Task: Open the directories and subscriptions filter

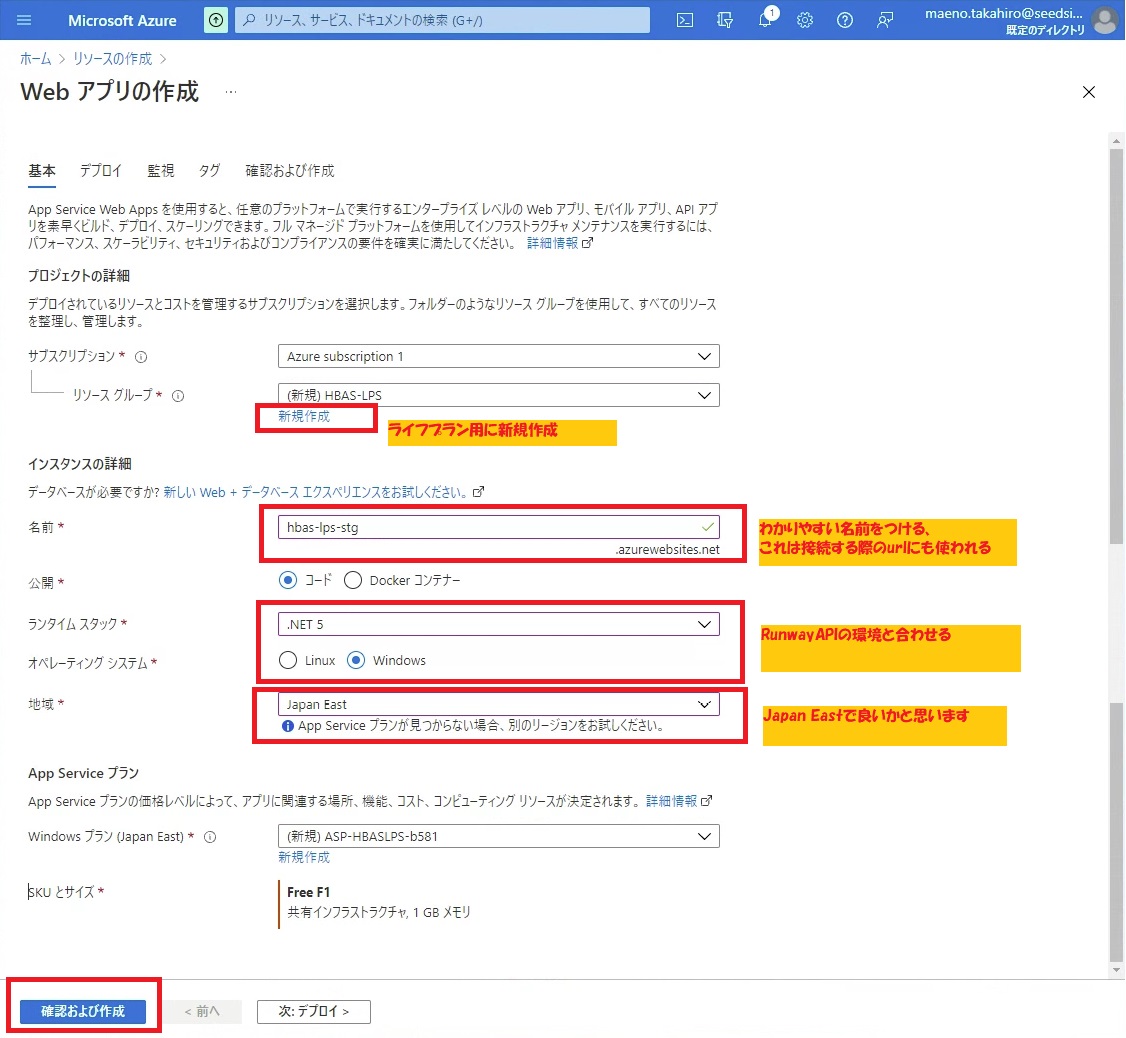Action: [725, 20]
